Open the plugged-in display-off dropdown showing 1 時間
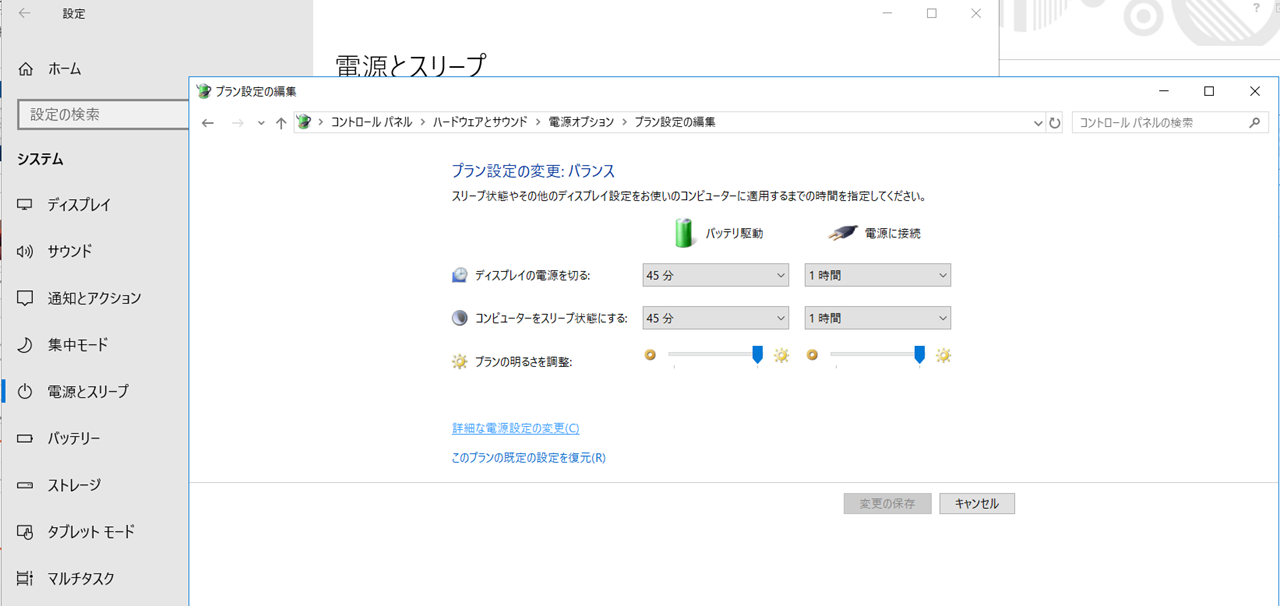The height and width of the screenshot is (606, 1280). [x=878, y=275]
